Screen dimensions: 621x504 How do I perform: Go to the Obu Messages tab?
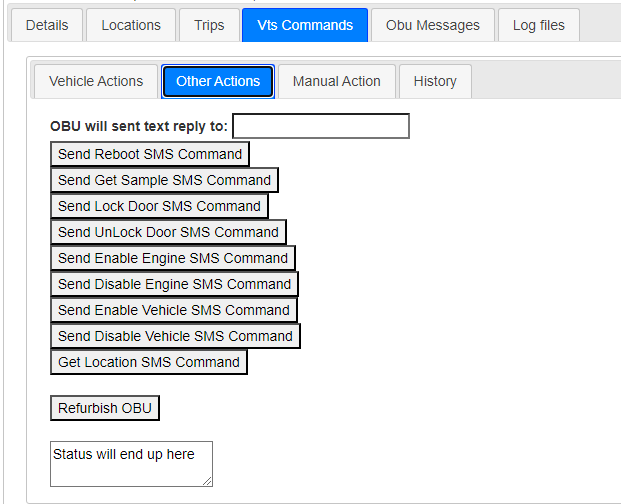pyautogui.click(x=433, y=25)
